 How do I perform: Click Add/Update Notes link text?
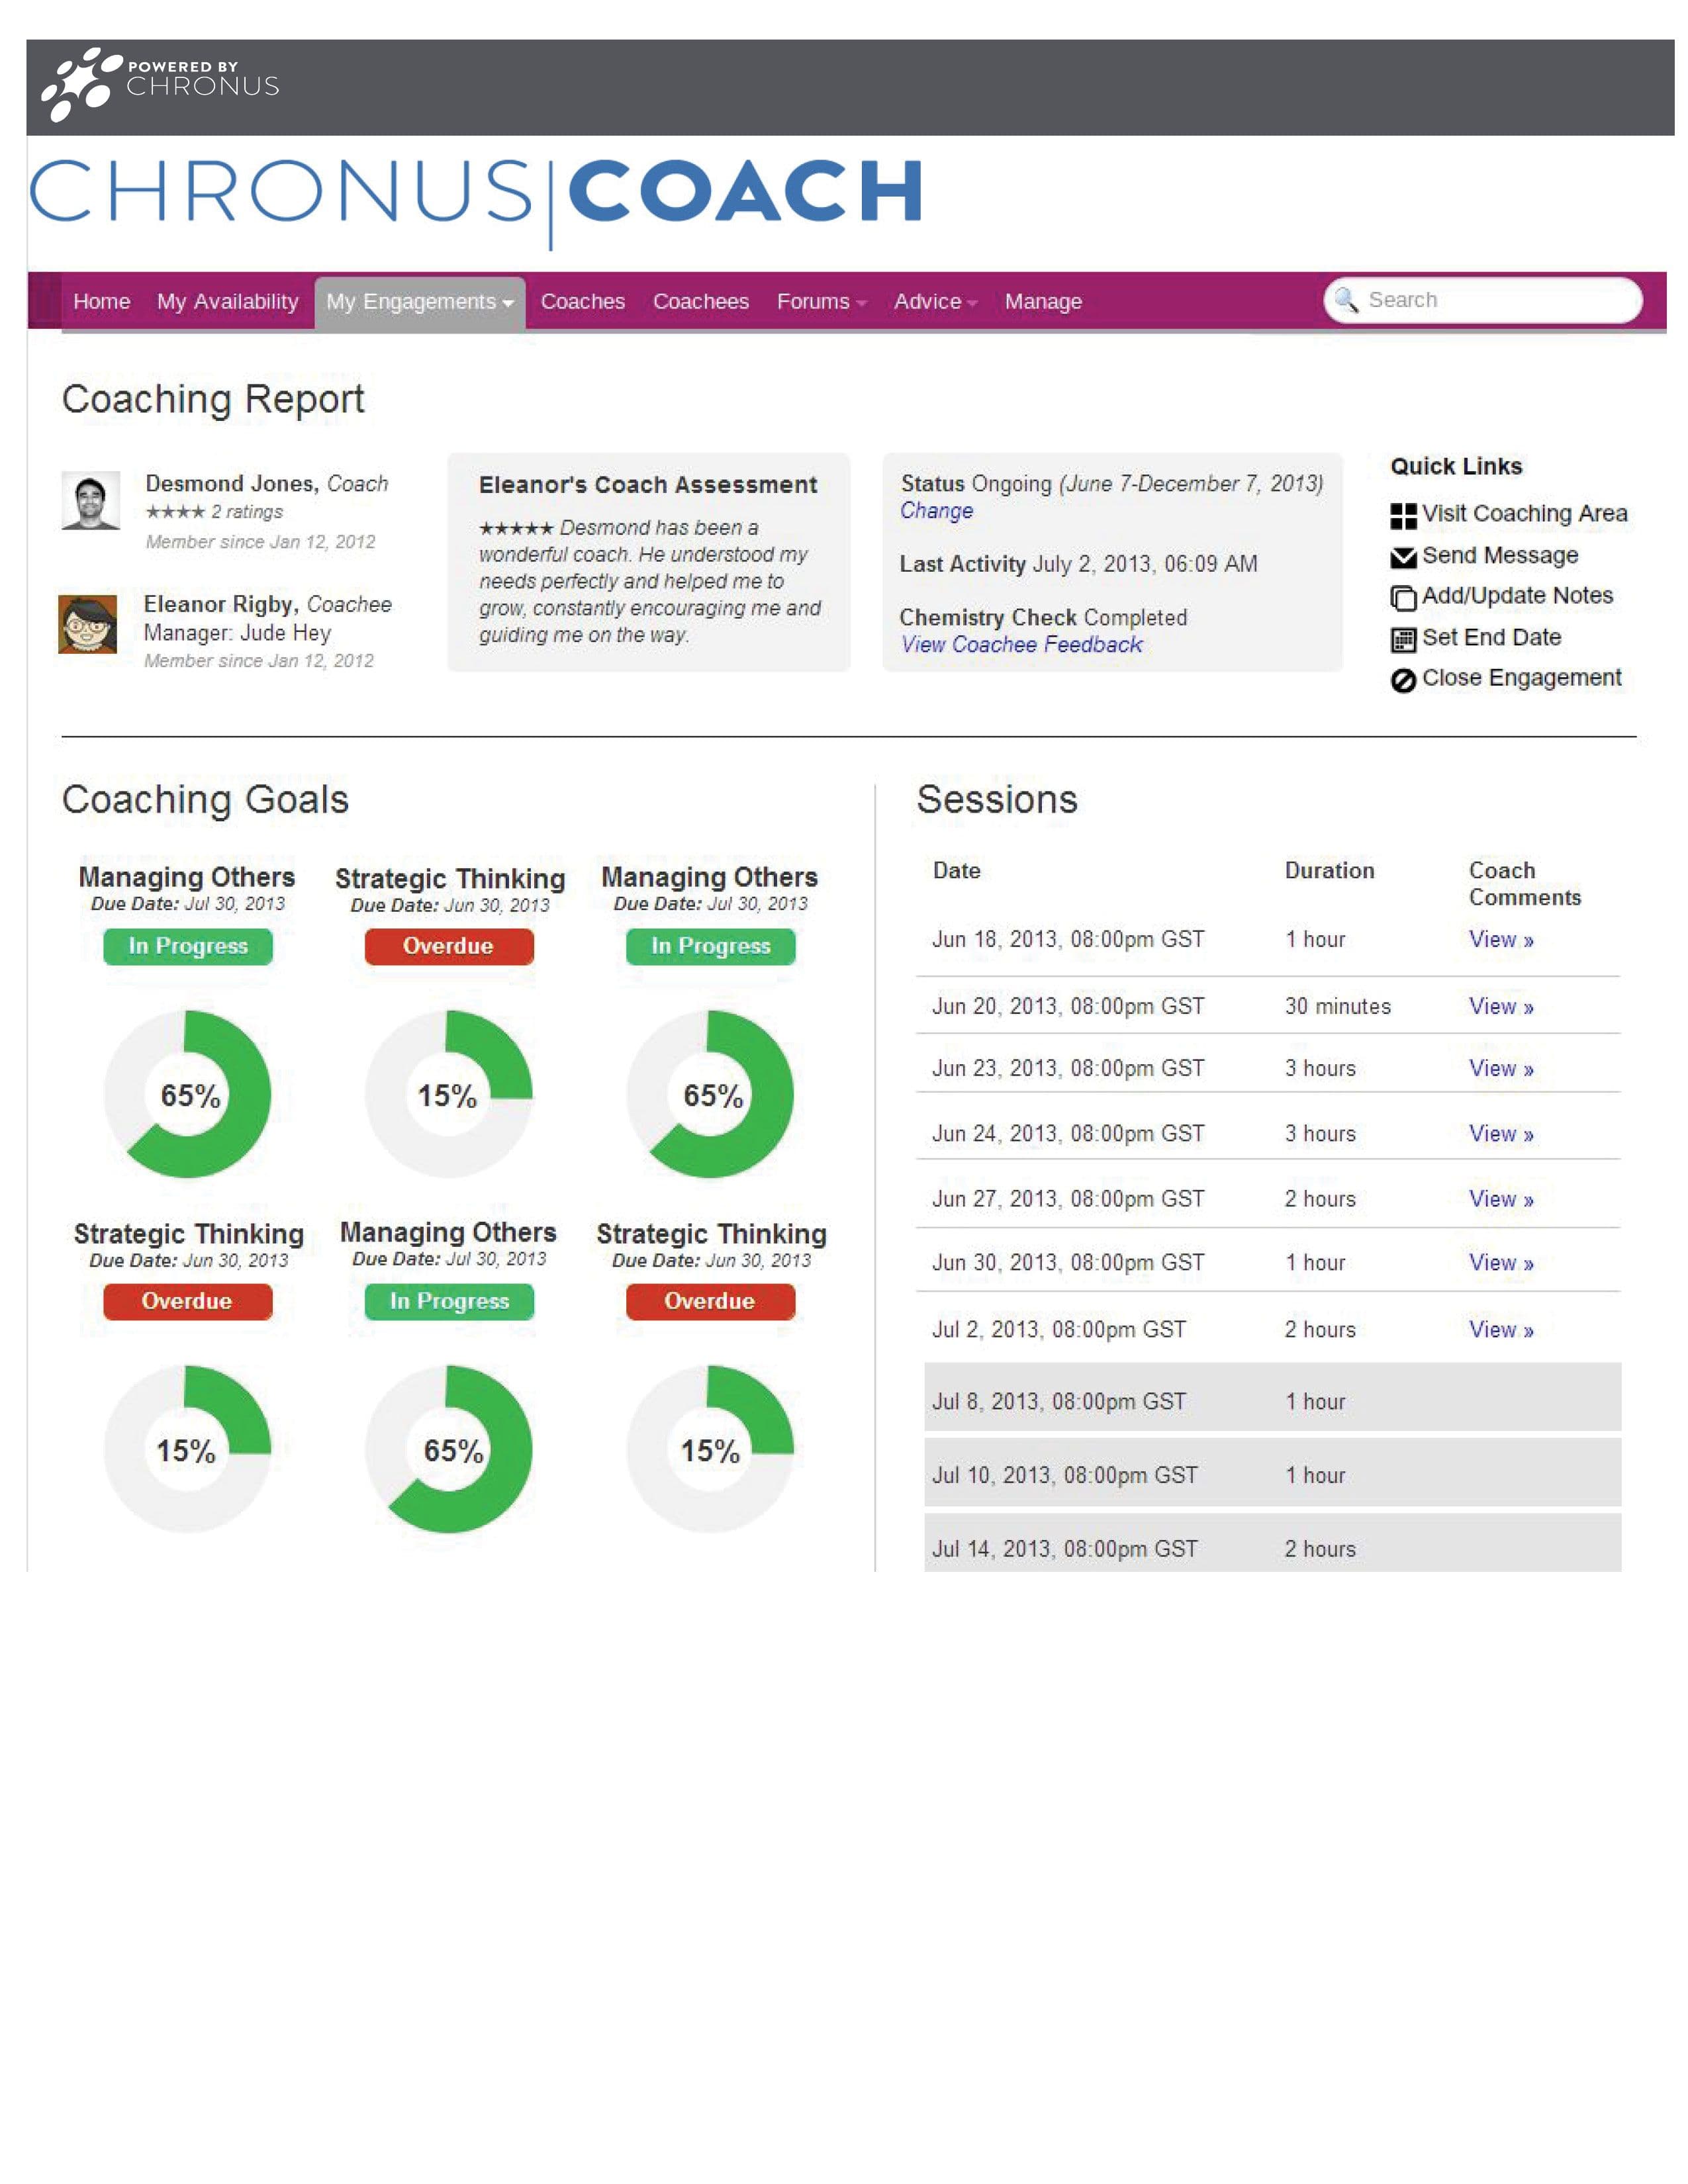coord(1517,595)
